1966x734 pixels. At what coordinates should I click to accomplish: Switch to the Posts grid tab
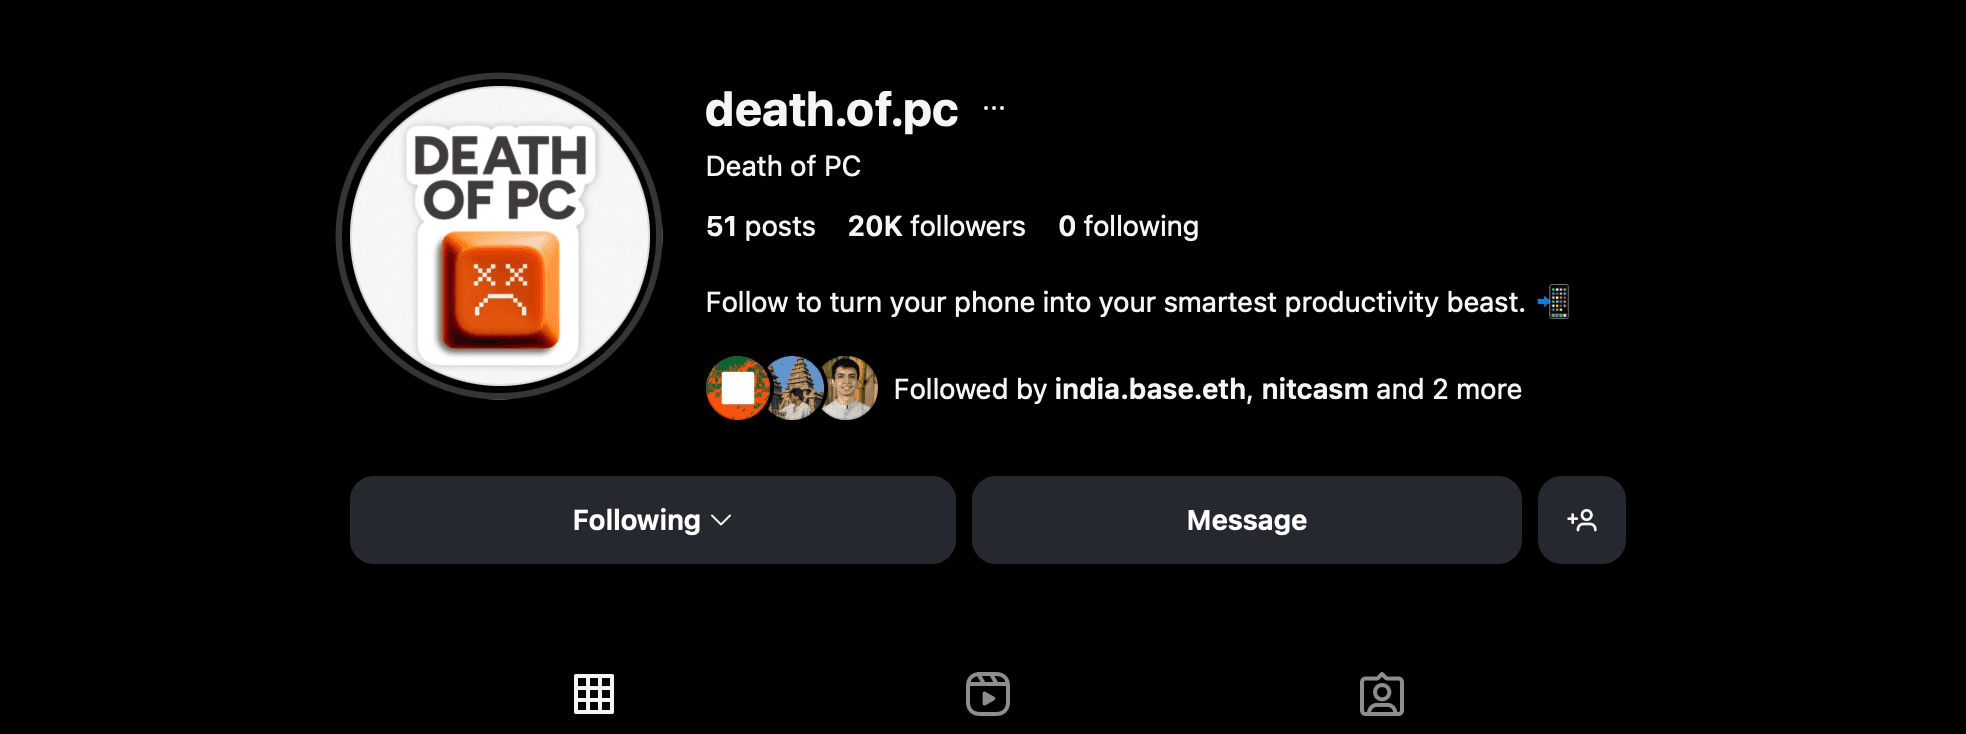tap(594, 693)
